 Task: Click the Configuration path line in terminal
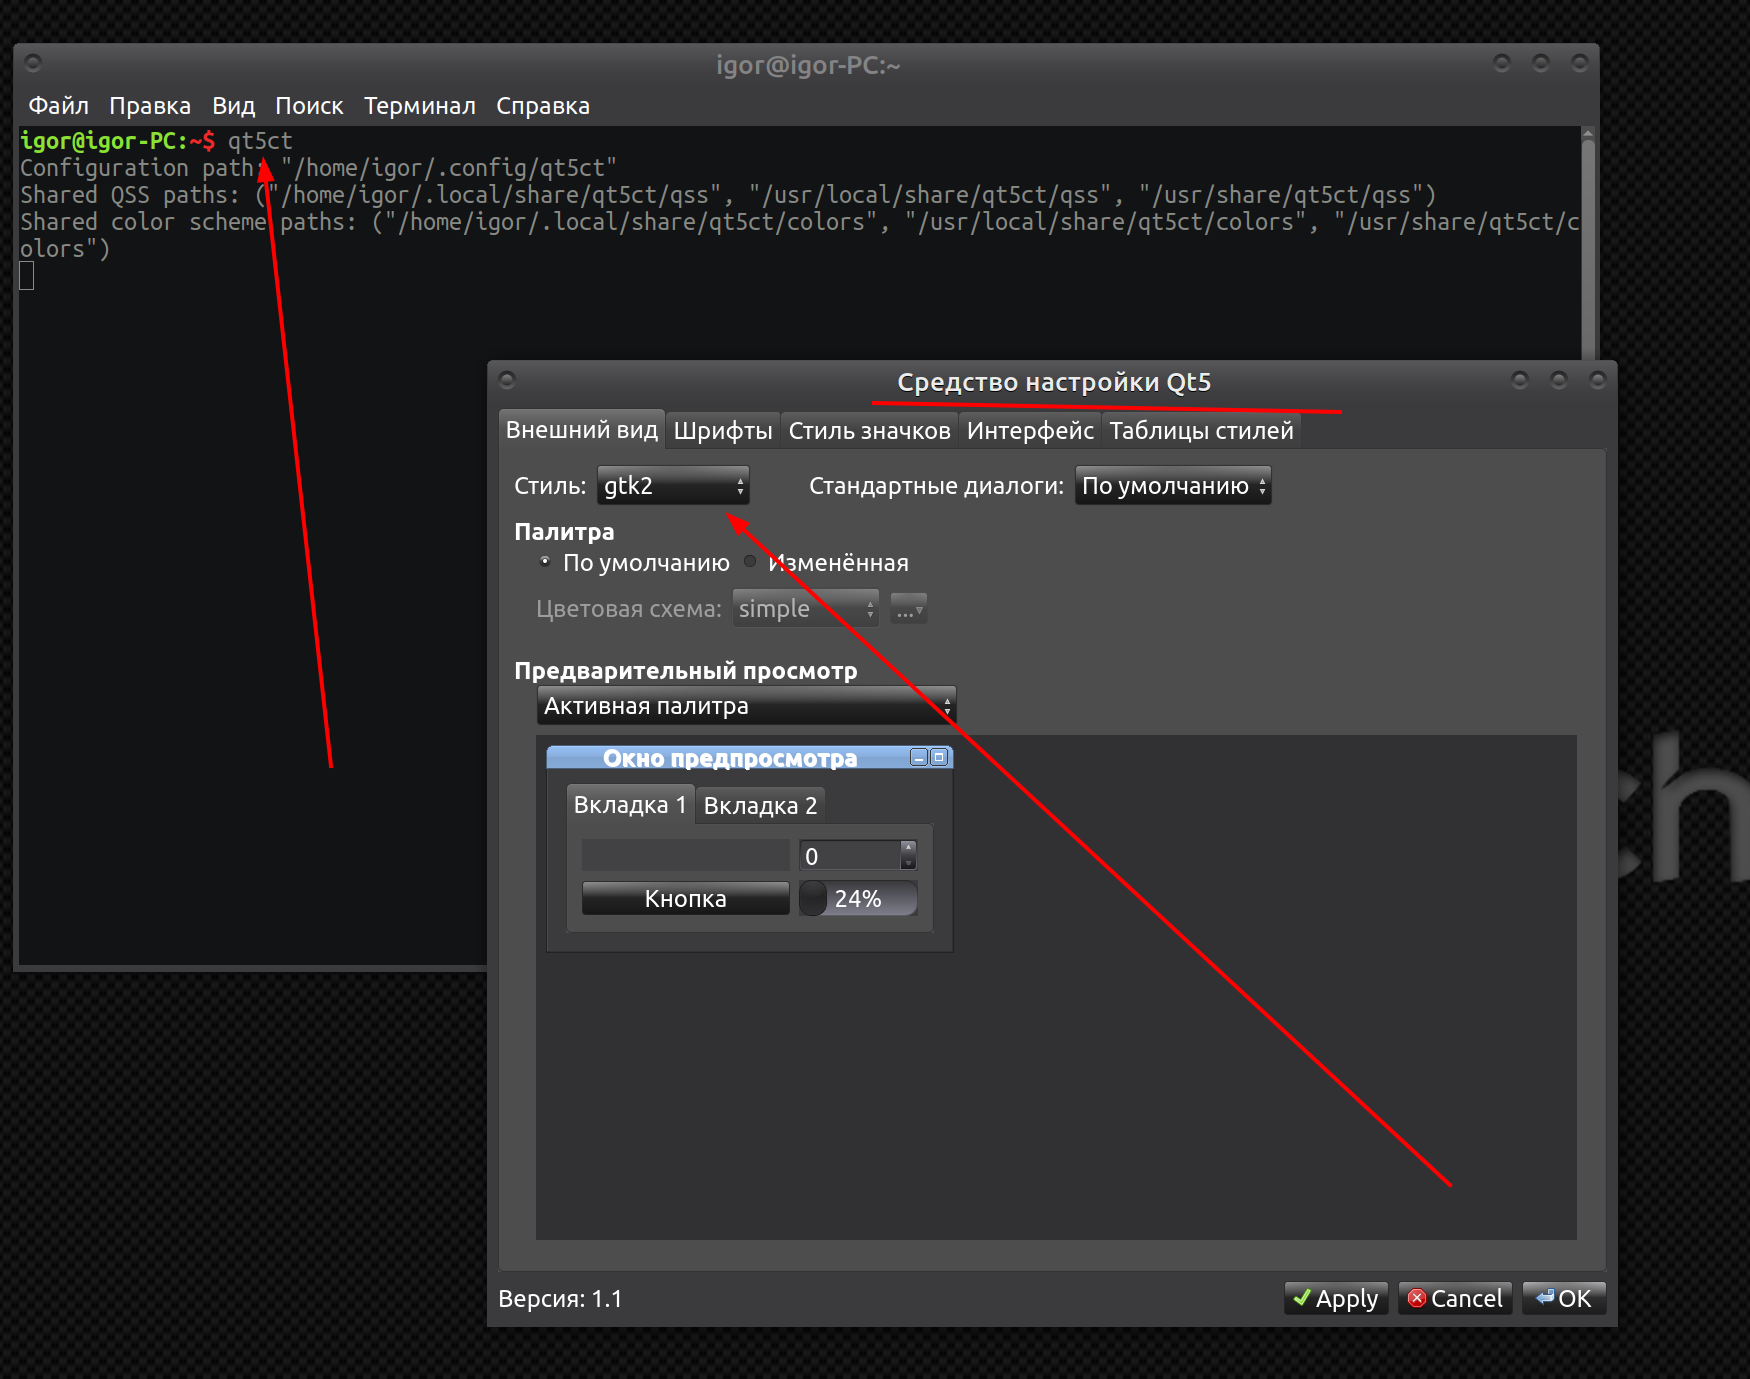click(x=319, y=168)
